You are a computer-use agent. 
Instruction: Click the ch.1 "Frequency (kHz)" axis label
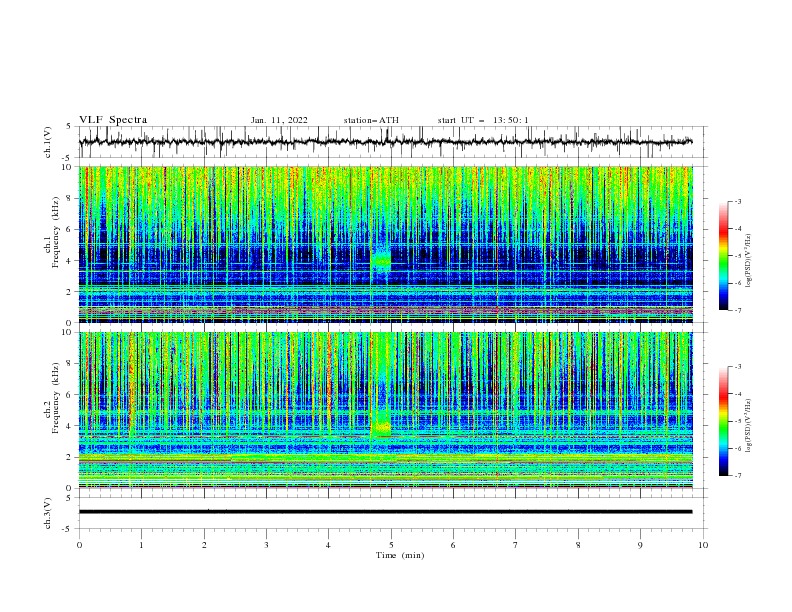[56, 230]
